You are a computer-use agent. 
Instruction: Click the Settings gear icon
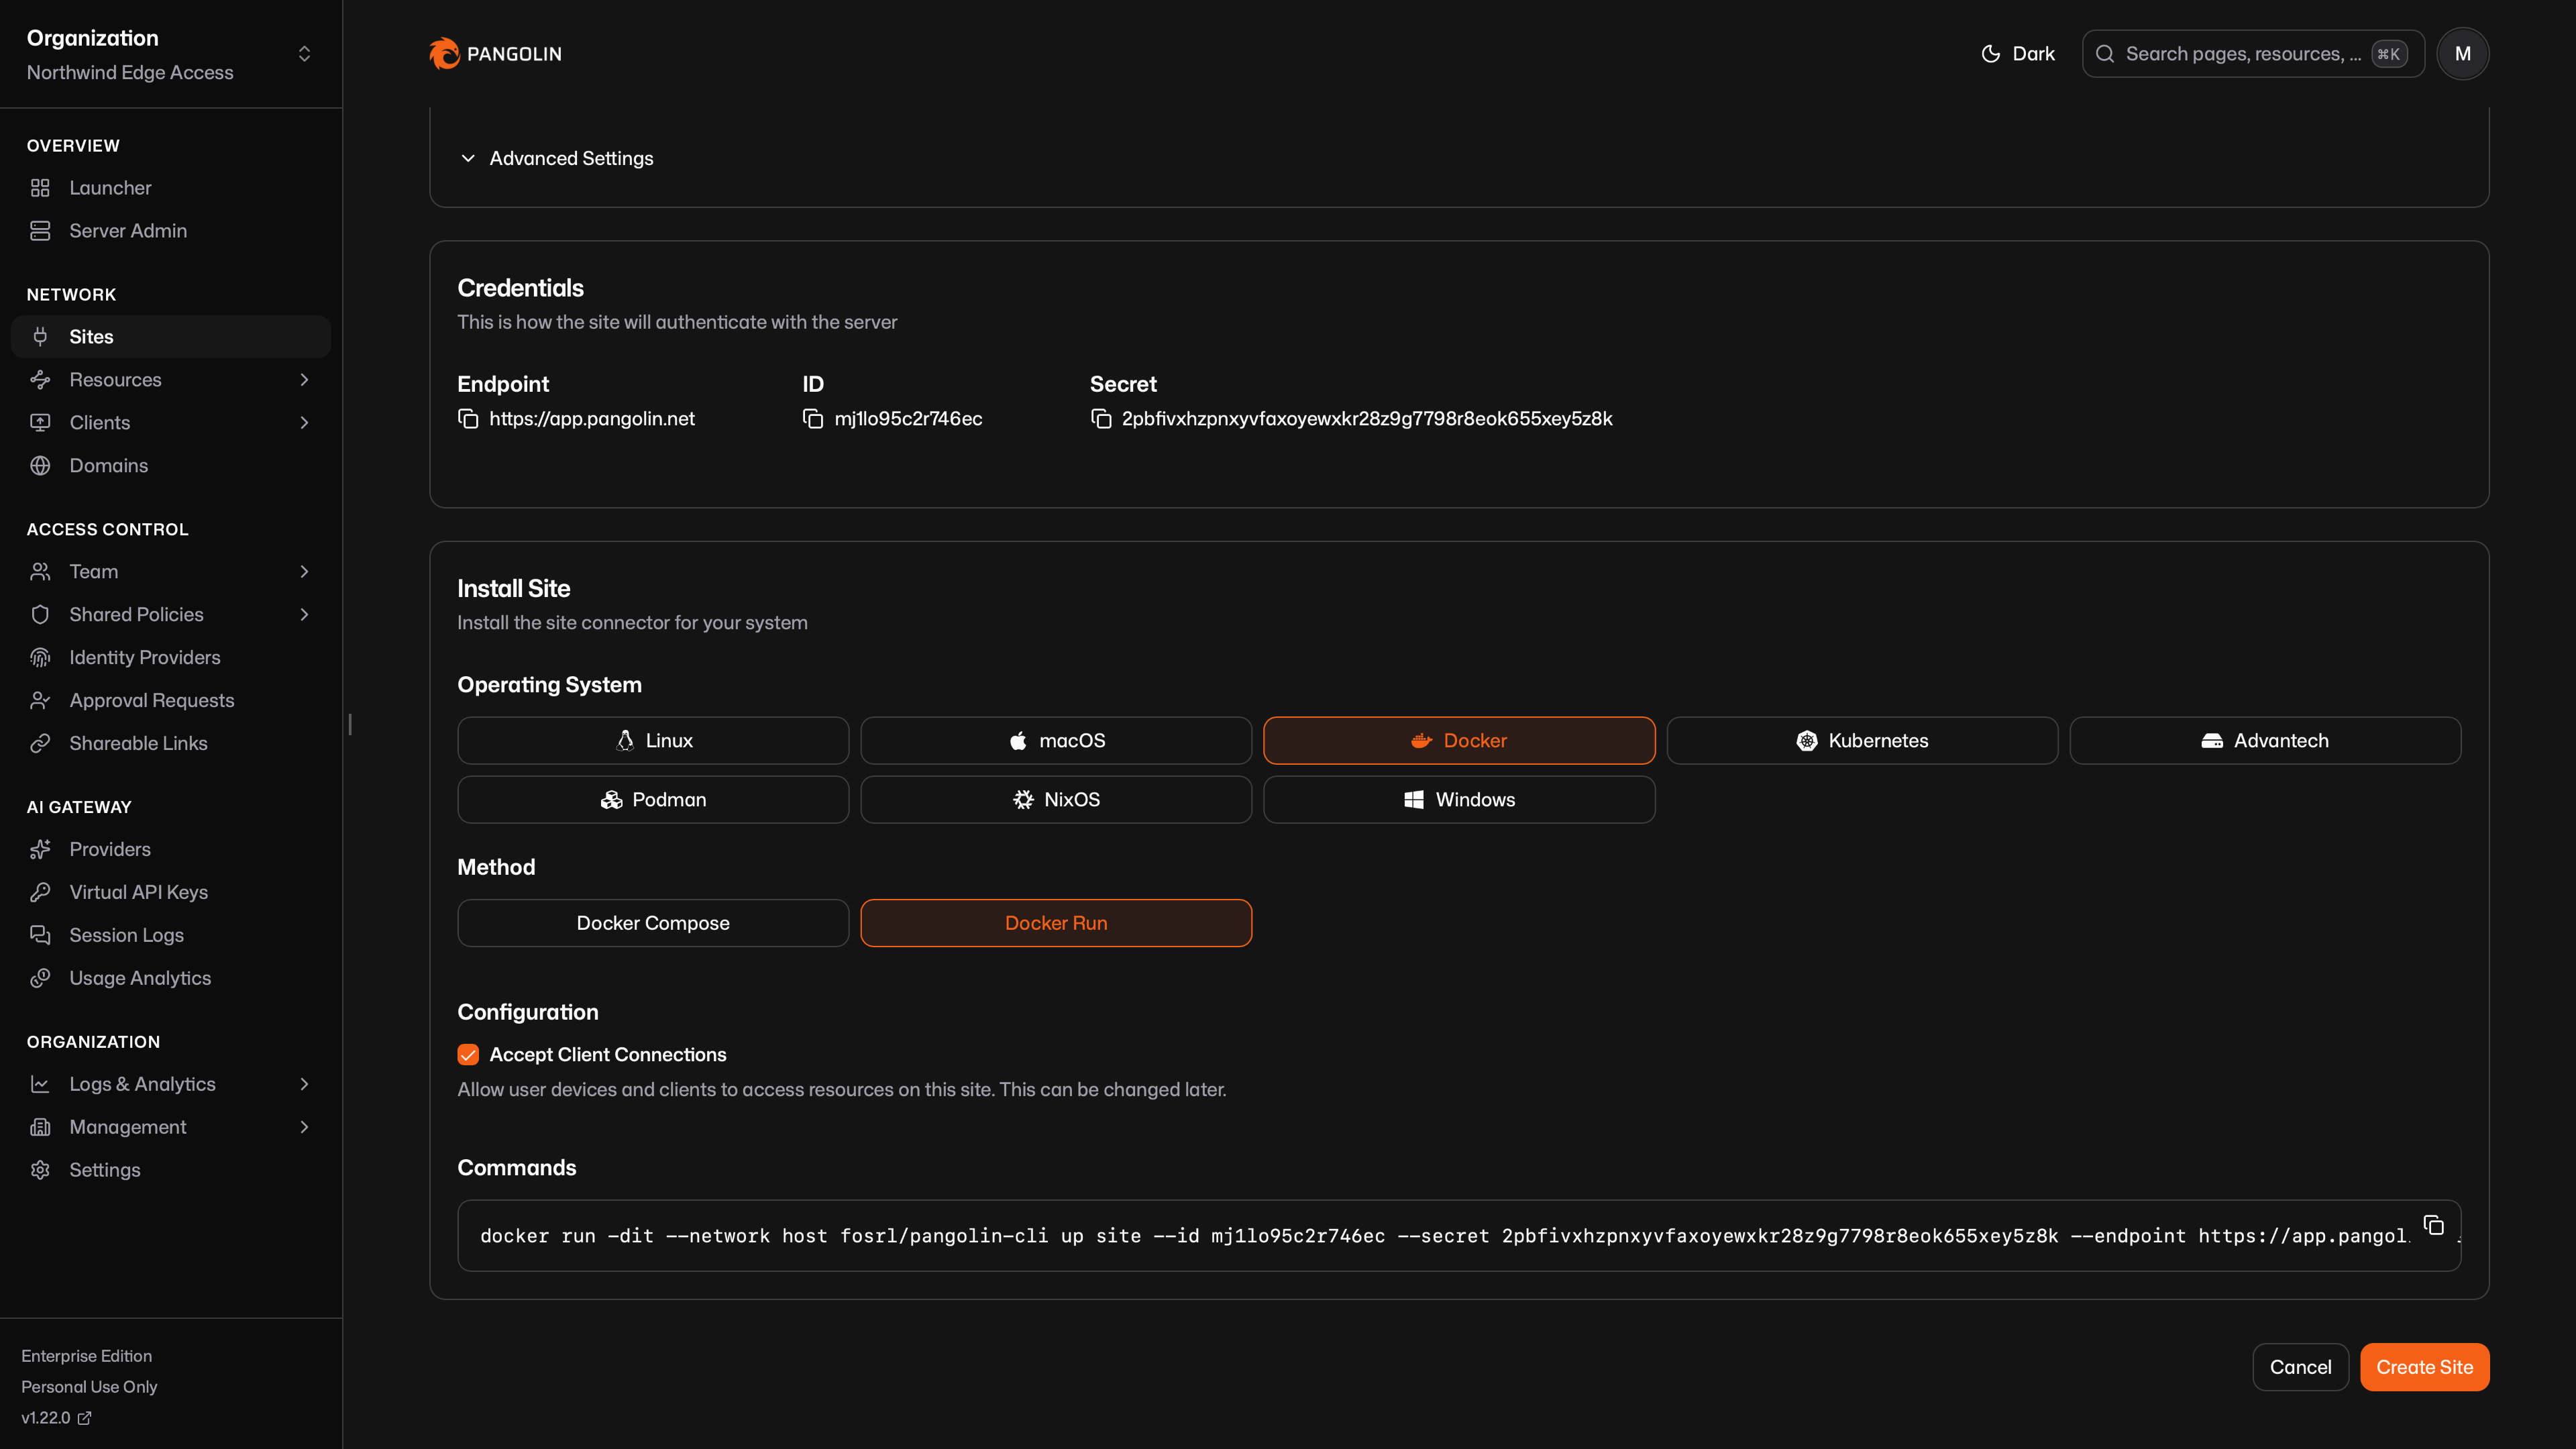tap(40, 1171)
